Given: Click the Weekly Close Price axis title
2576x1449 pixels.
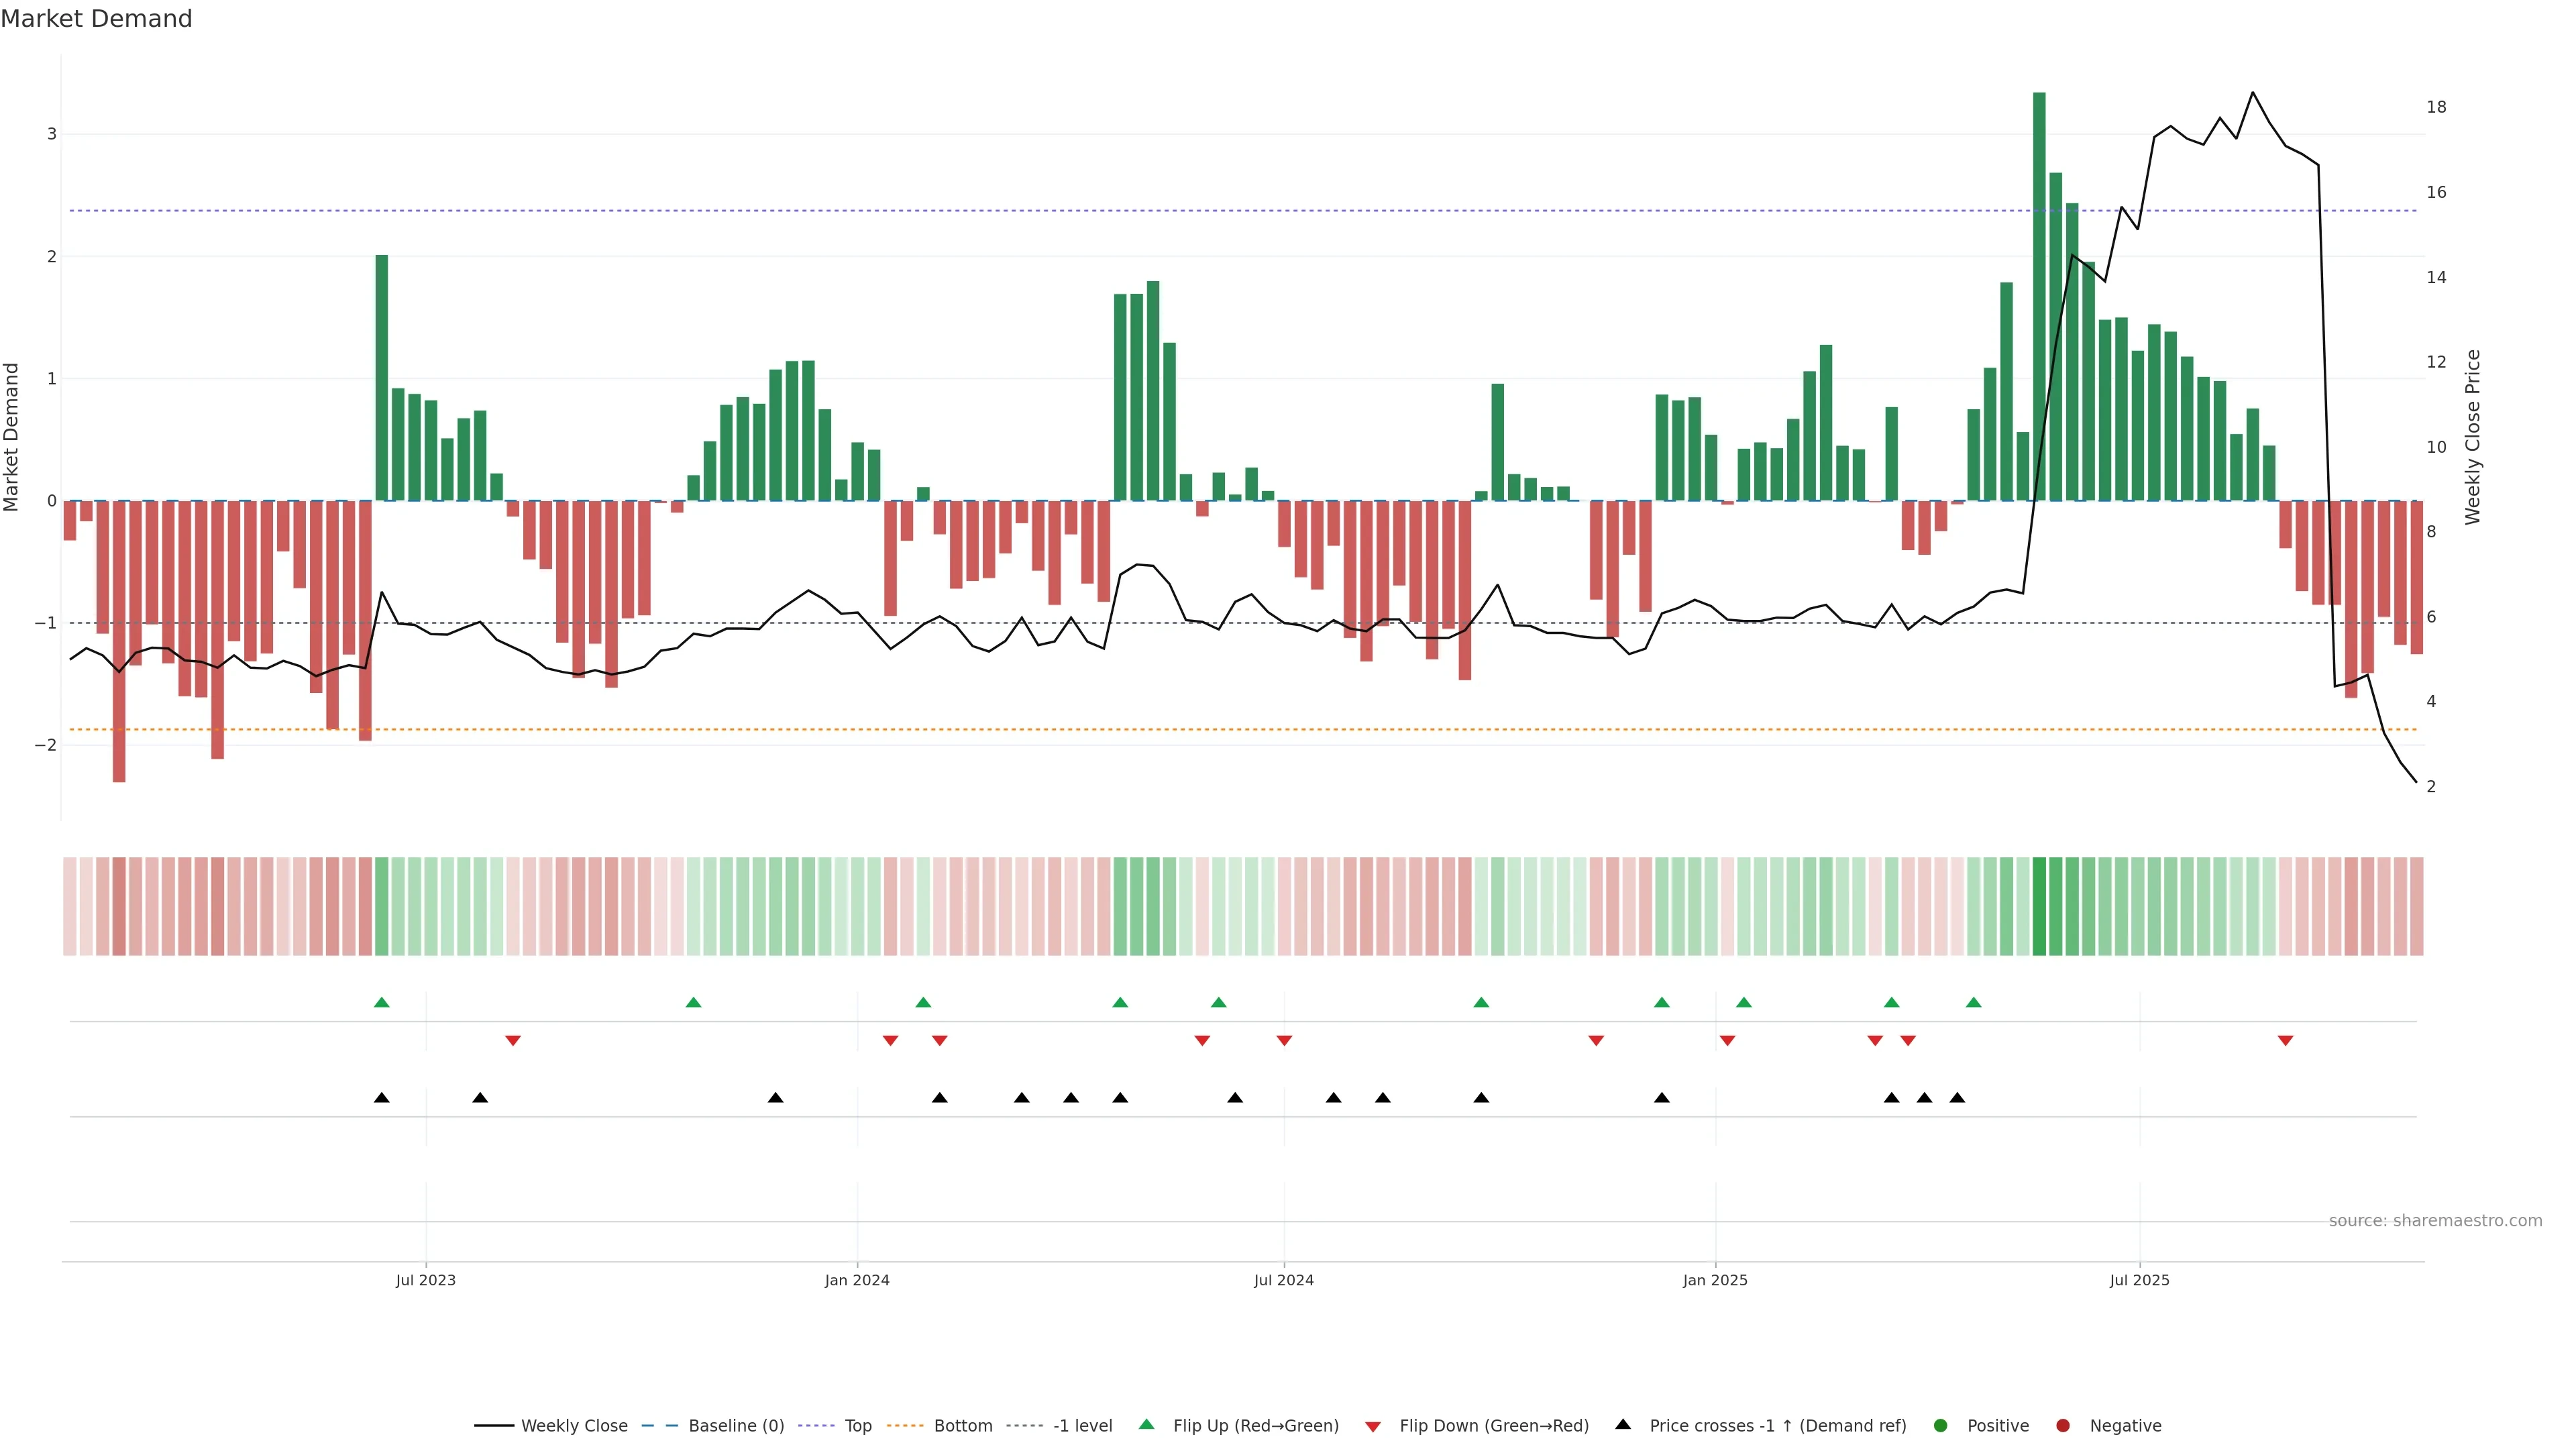Looking at the screenshot, I should 2473,437.
